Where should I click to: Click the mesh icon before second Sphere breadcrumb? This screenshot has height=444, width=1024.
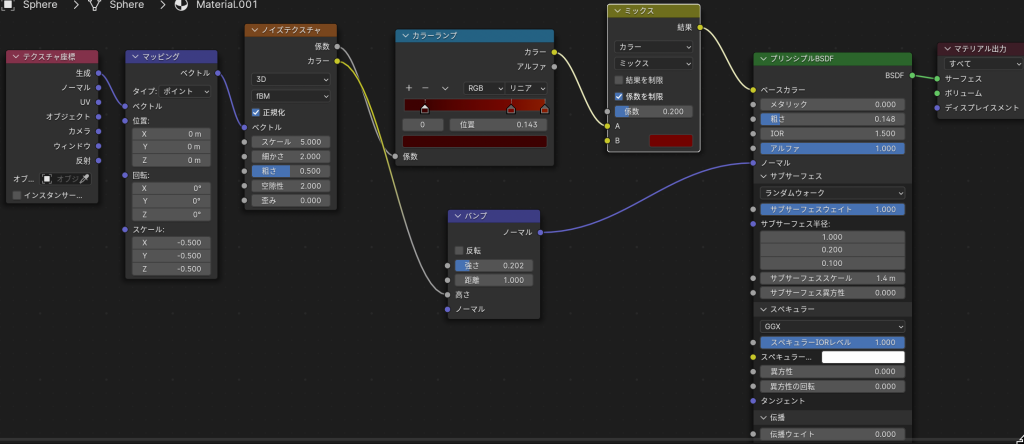(95, 6)
